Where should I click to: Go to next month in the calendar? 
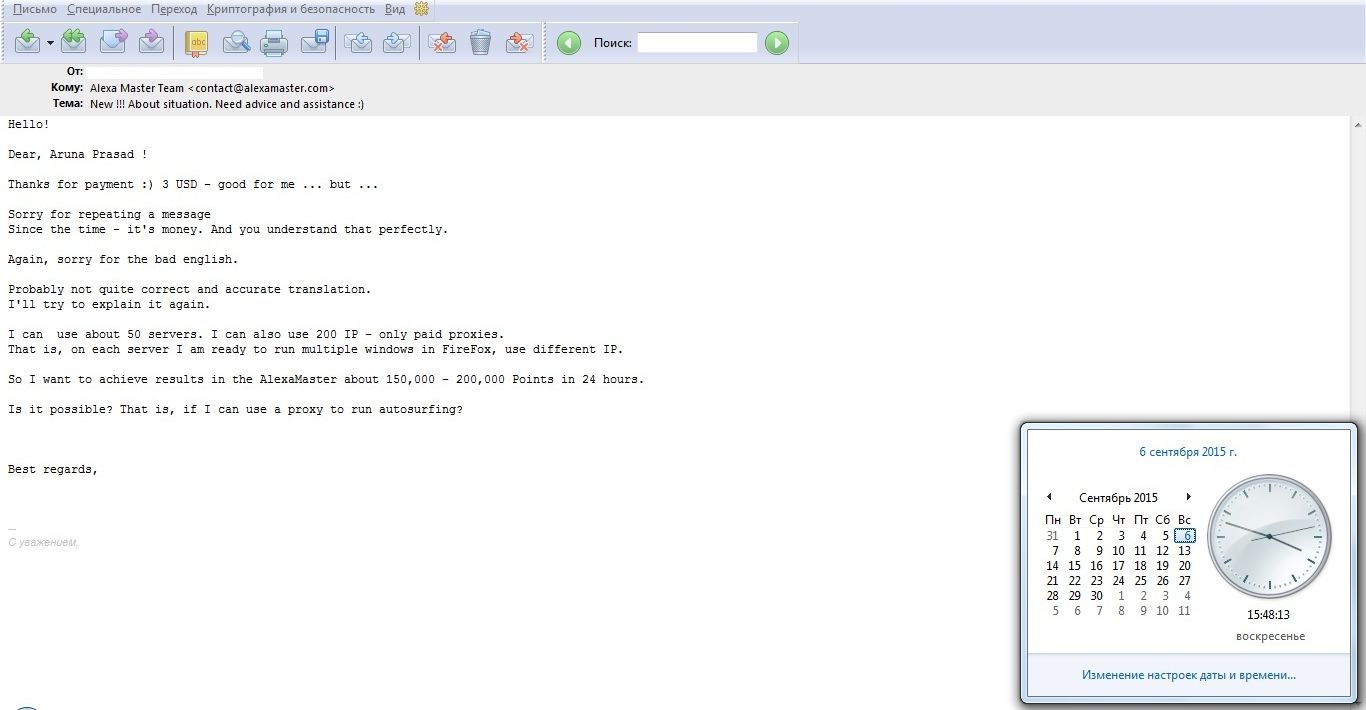(x=1188, y=497)
